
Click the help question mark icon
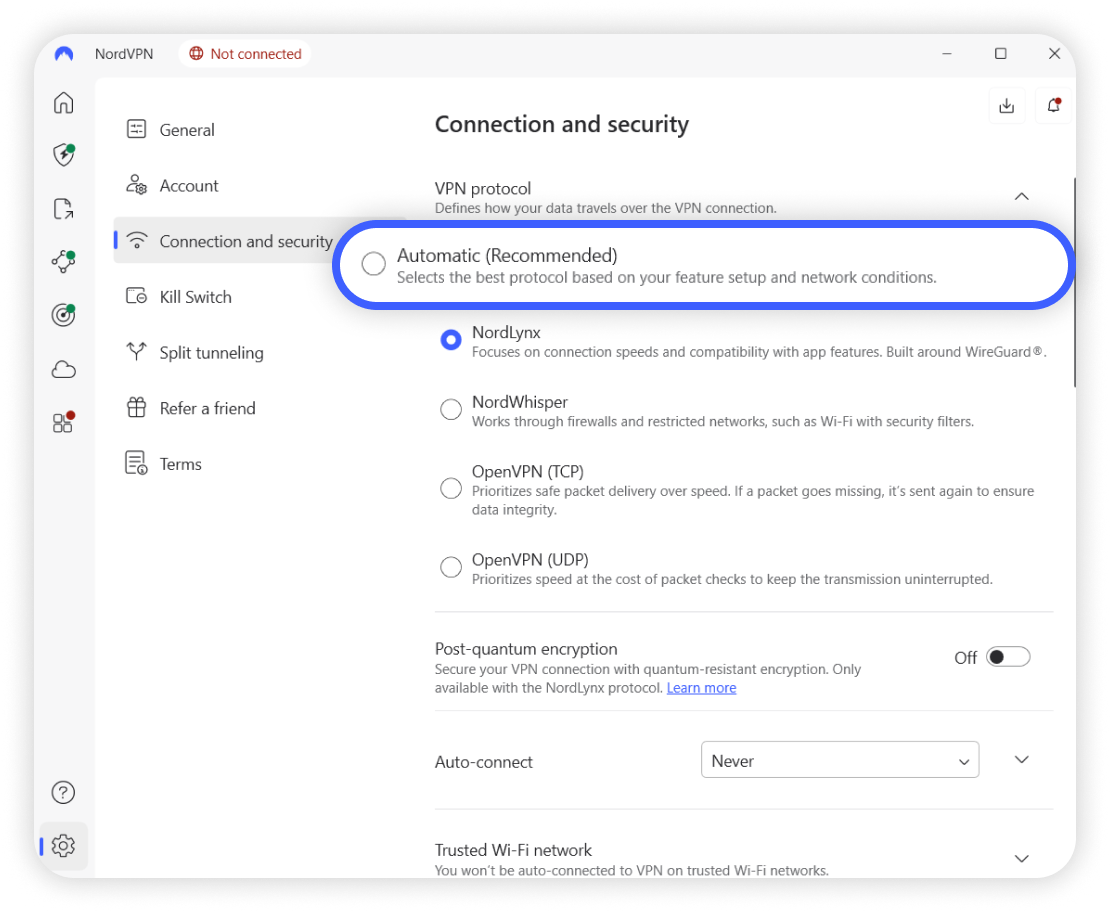63,793
